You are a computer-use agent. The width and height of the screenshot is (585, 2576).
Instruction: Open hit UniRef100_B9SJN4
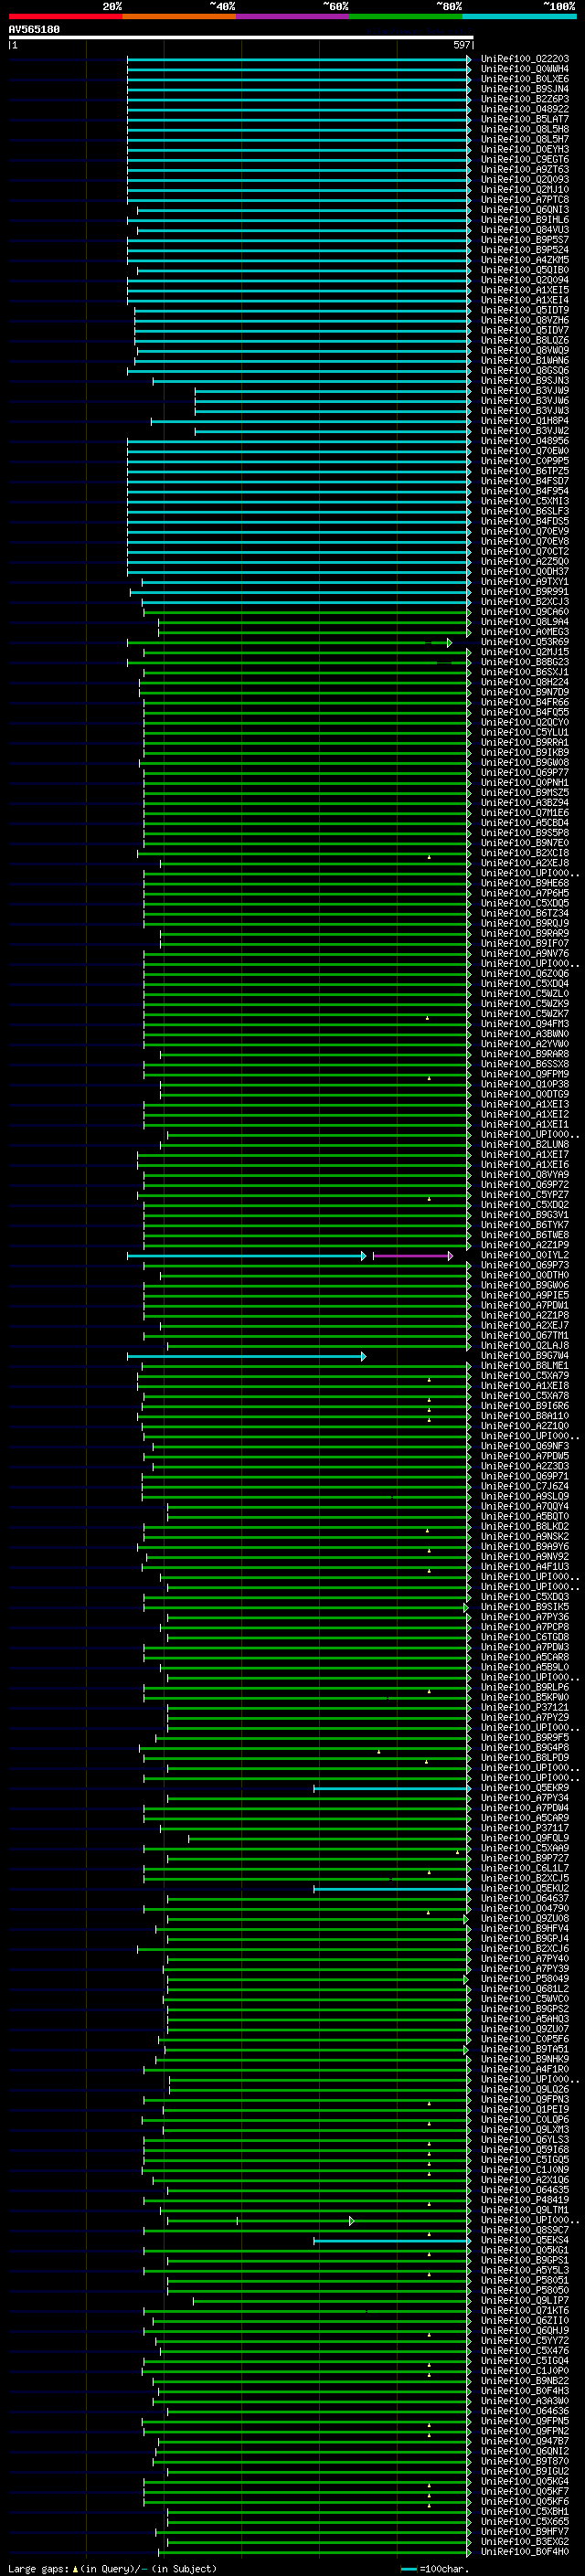click(525, 89)
